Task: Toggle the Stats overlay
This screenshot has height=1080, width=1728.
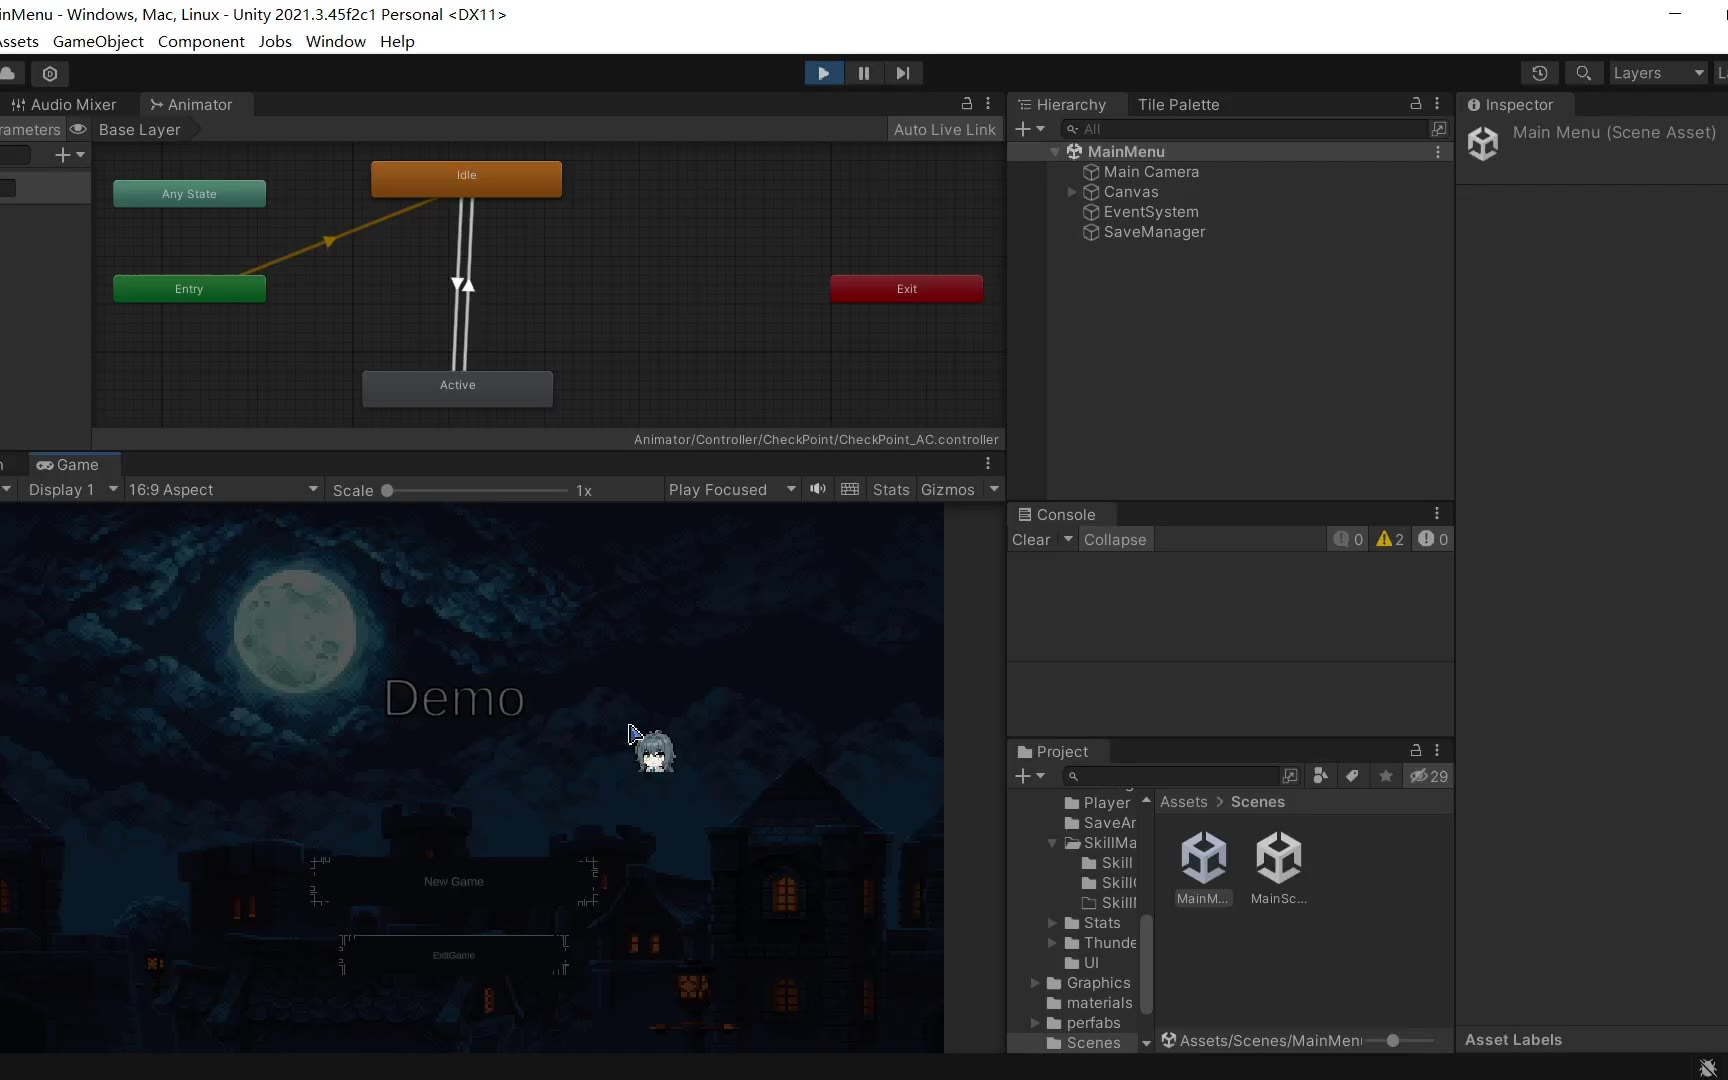Action: (x=891, y=489)
